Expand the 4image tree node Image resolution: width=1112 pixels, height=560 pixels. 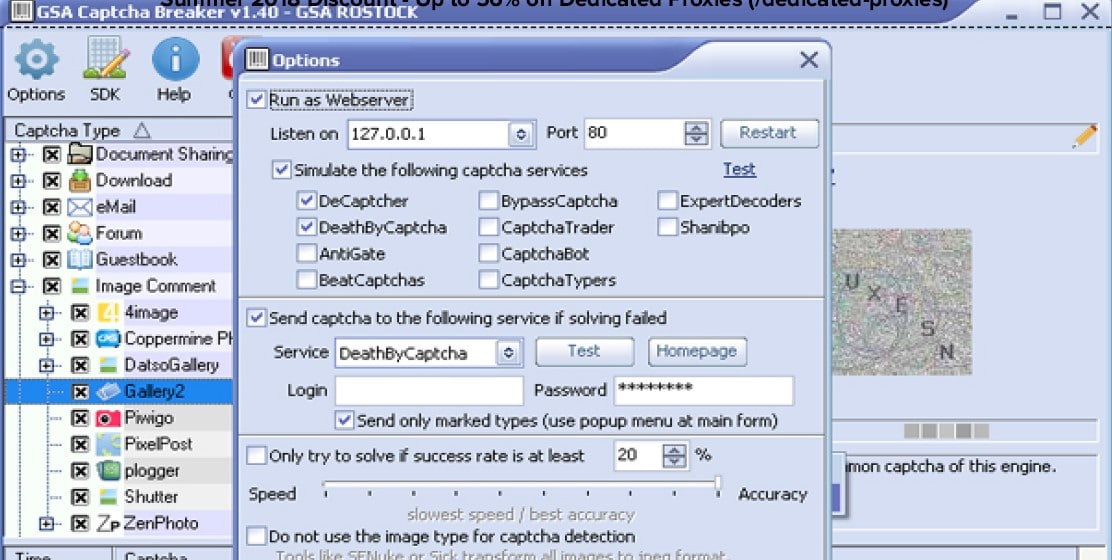(47, 313)
